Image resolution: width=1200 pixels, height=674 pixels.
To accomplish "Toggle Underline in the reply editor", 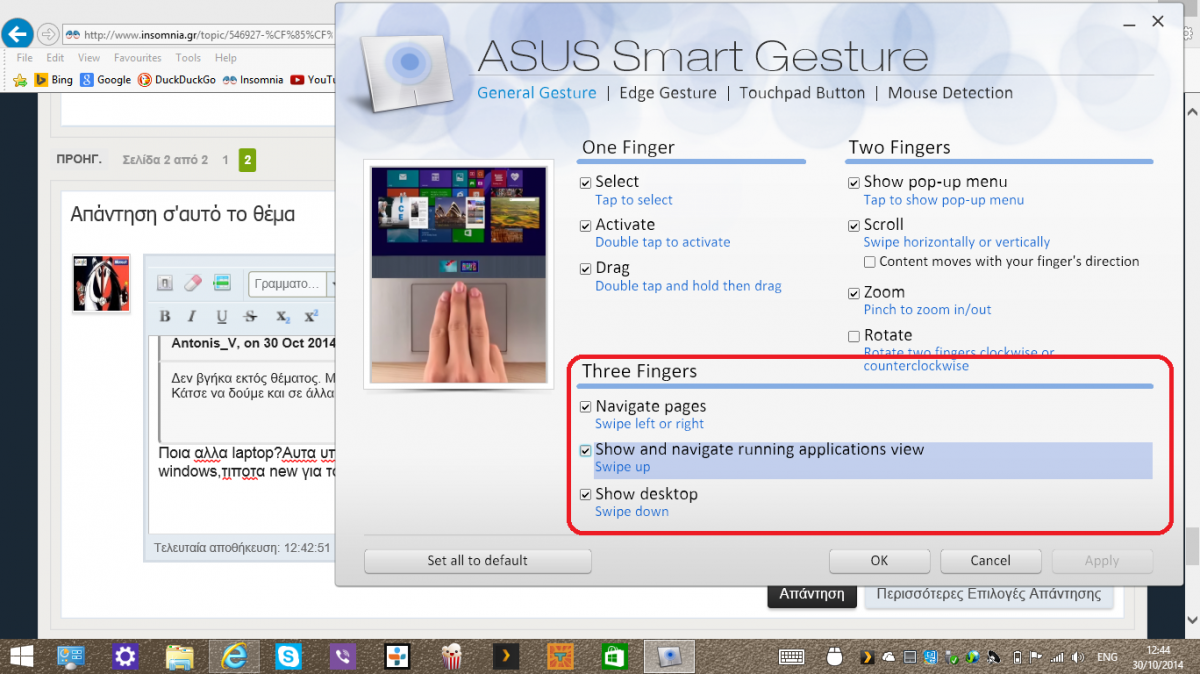I will pyautogui.click(x=221, y=316).
